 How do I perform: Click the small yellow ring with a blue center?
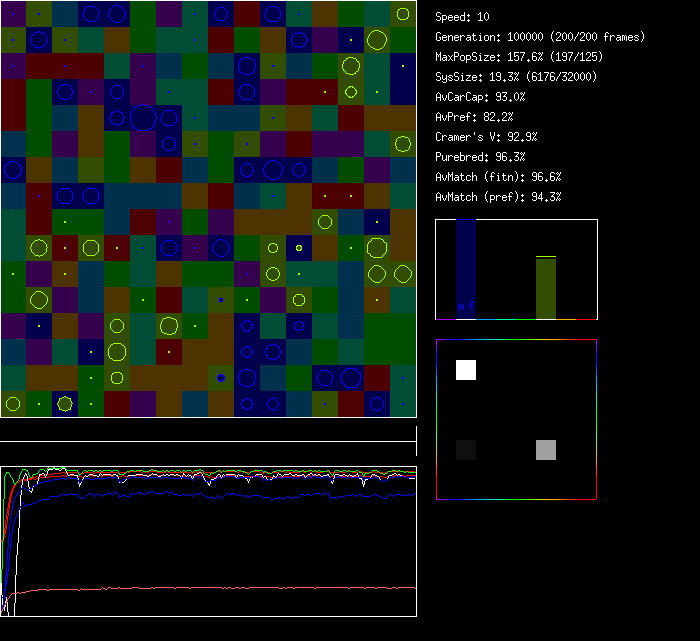pos(299,247)
